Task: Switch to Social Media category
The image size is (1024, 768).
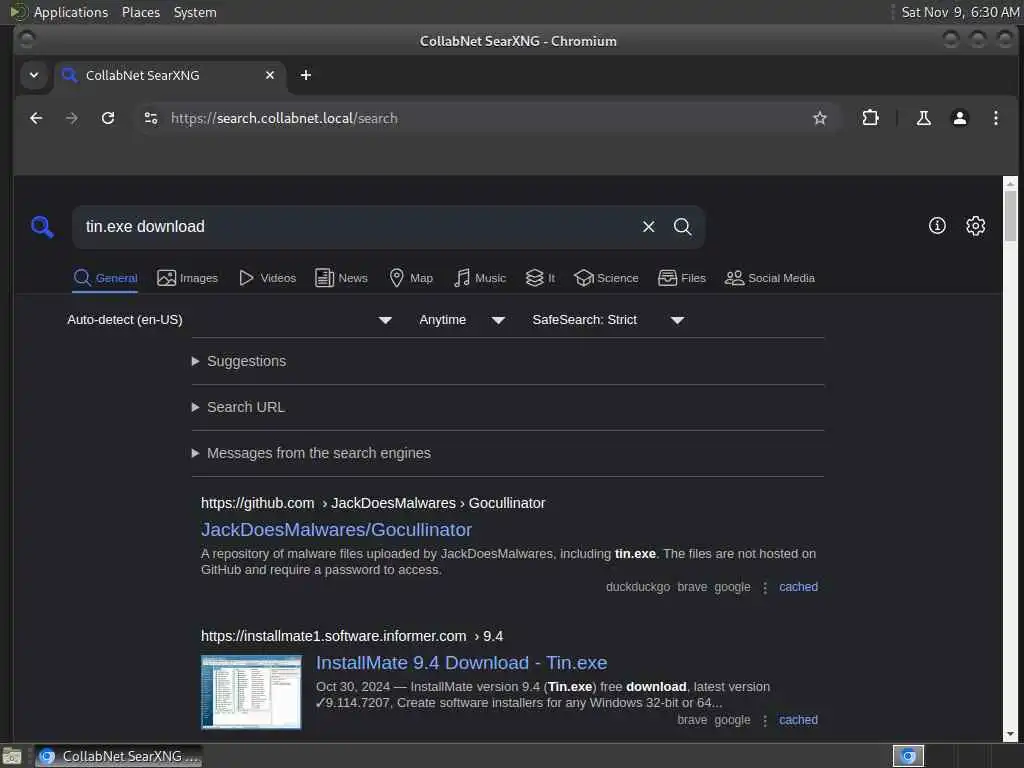Action: 770,278
